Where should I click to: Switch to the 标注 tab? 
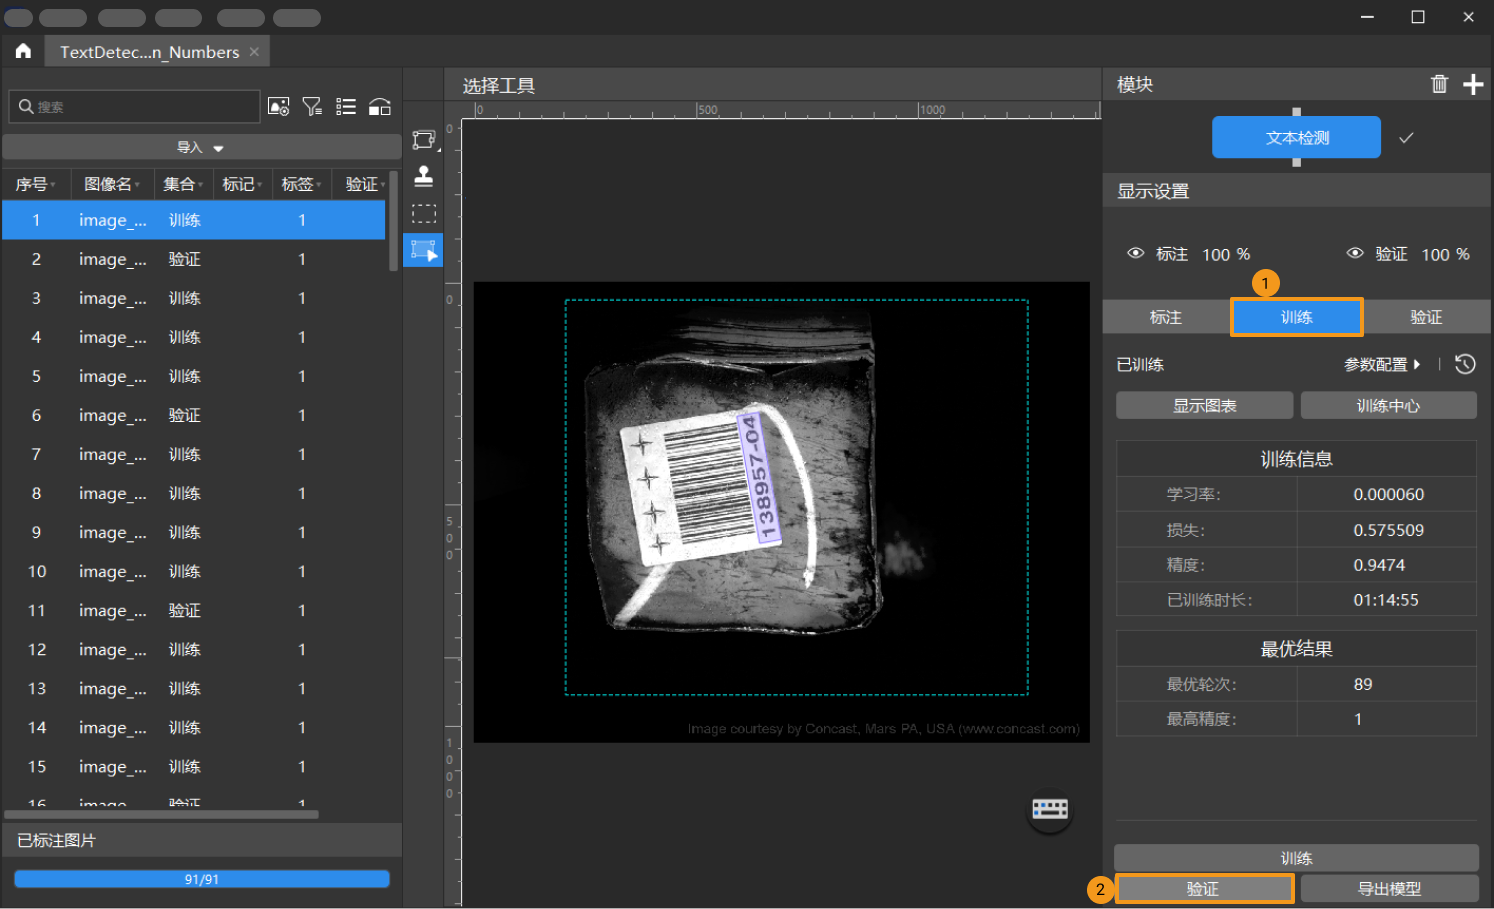tap(1166, 317)
